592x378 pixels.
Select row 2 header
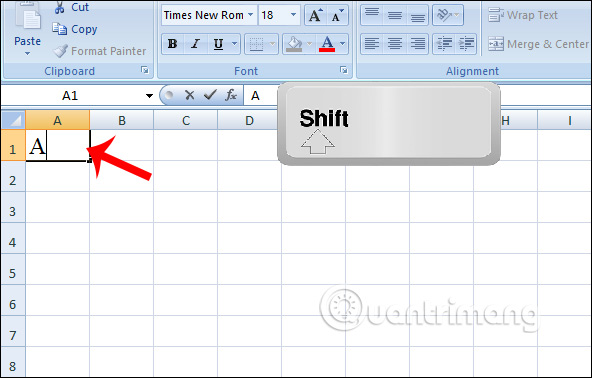point(13,176)
